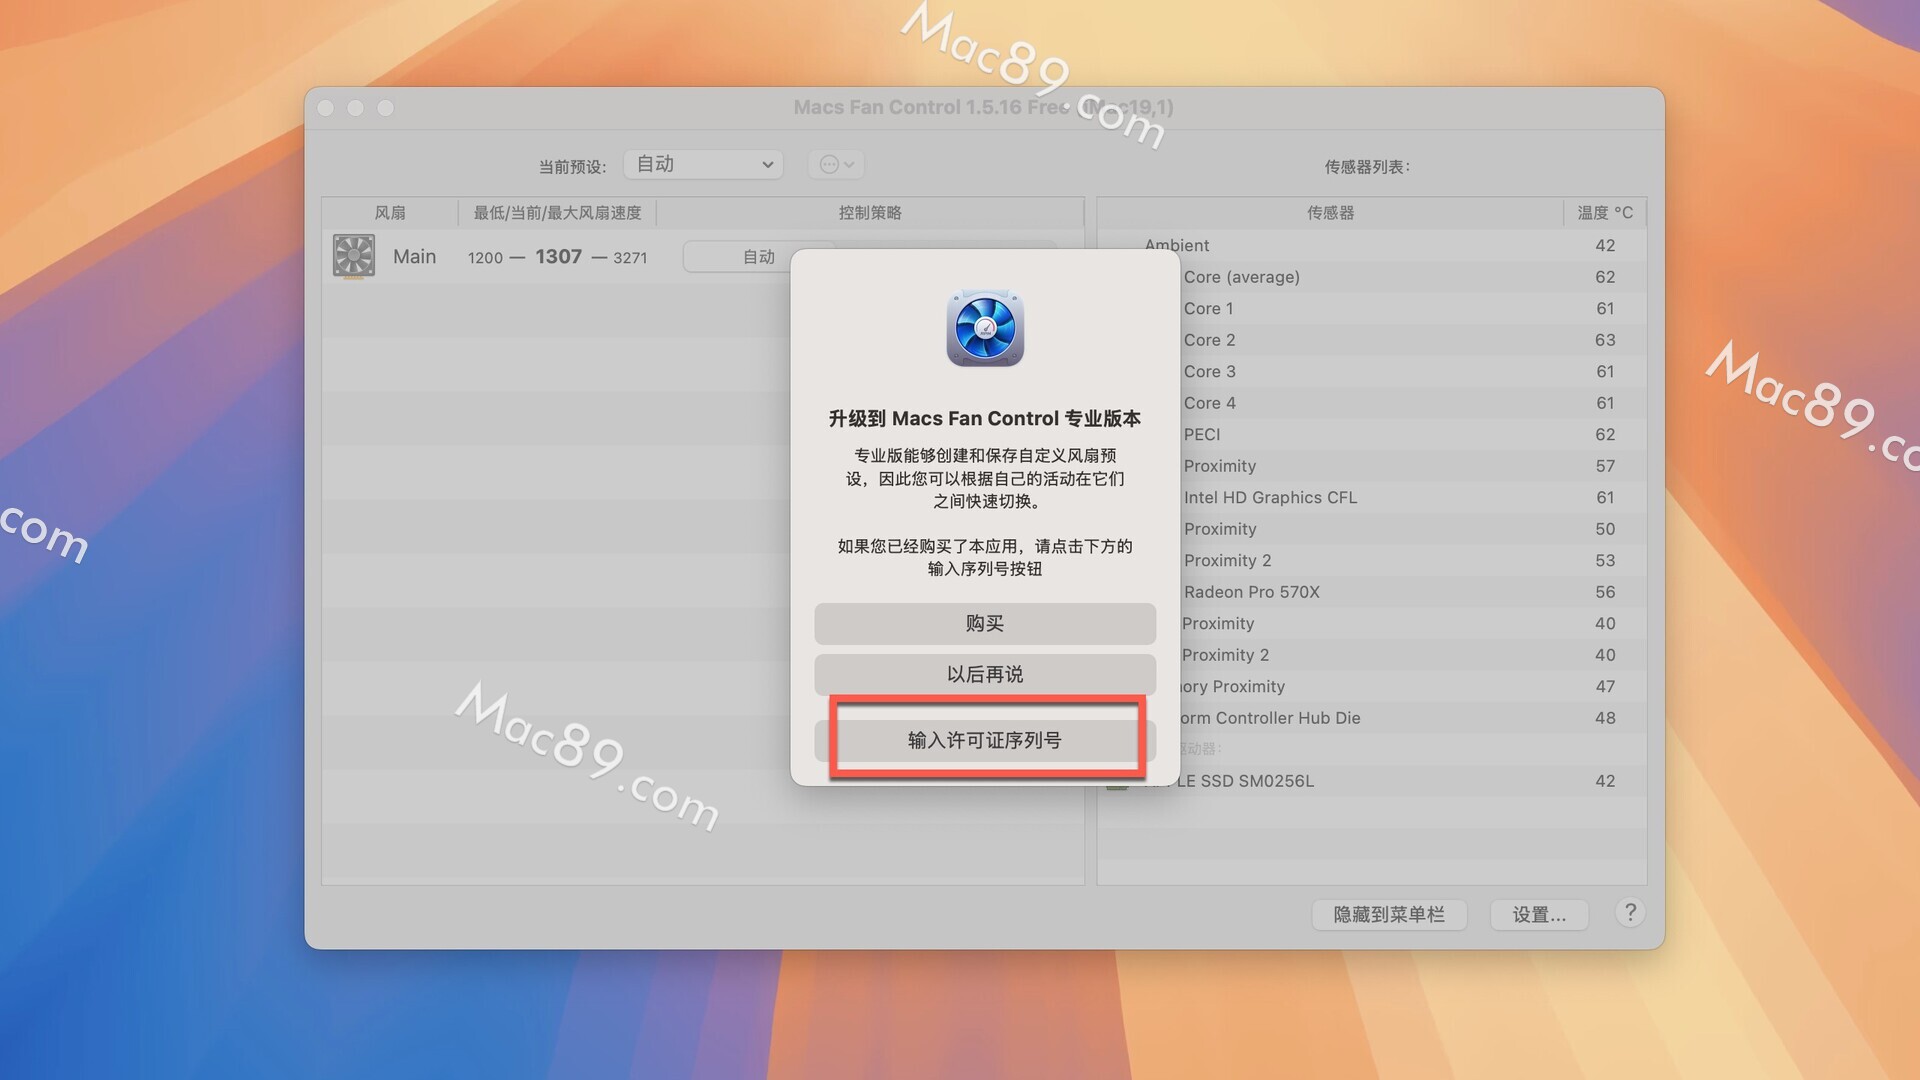This screenshot has width=1920, height=1080.
Task: Click the 传感器 column header
Action: click(x=1330, y=212)
